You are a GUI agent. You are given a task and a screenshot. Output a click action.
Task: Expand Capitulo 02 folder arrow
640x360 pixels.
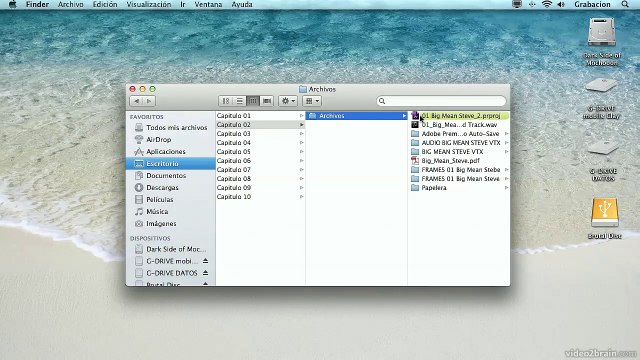(x=302, y=124)
